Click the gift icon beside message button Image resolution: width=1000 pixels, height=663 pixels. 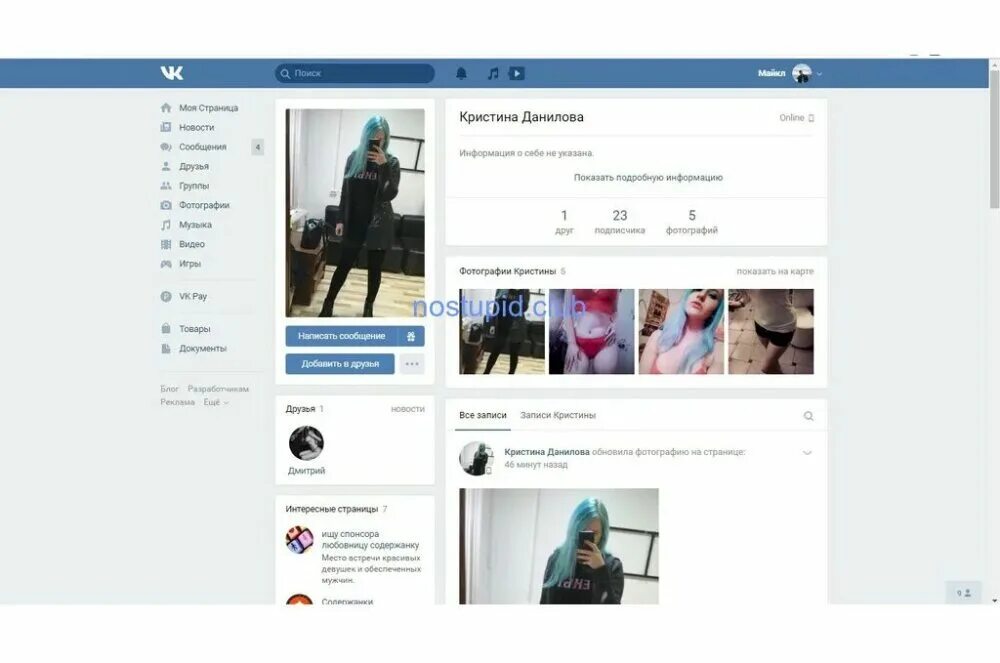(x=411, y=336)
